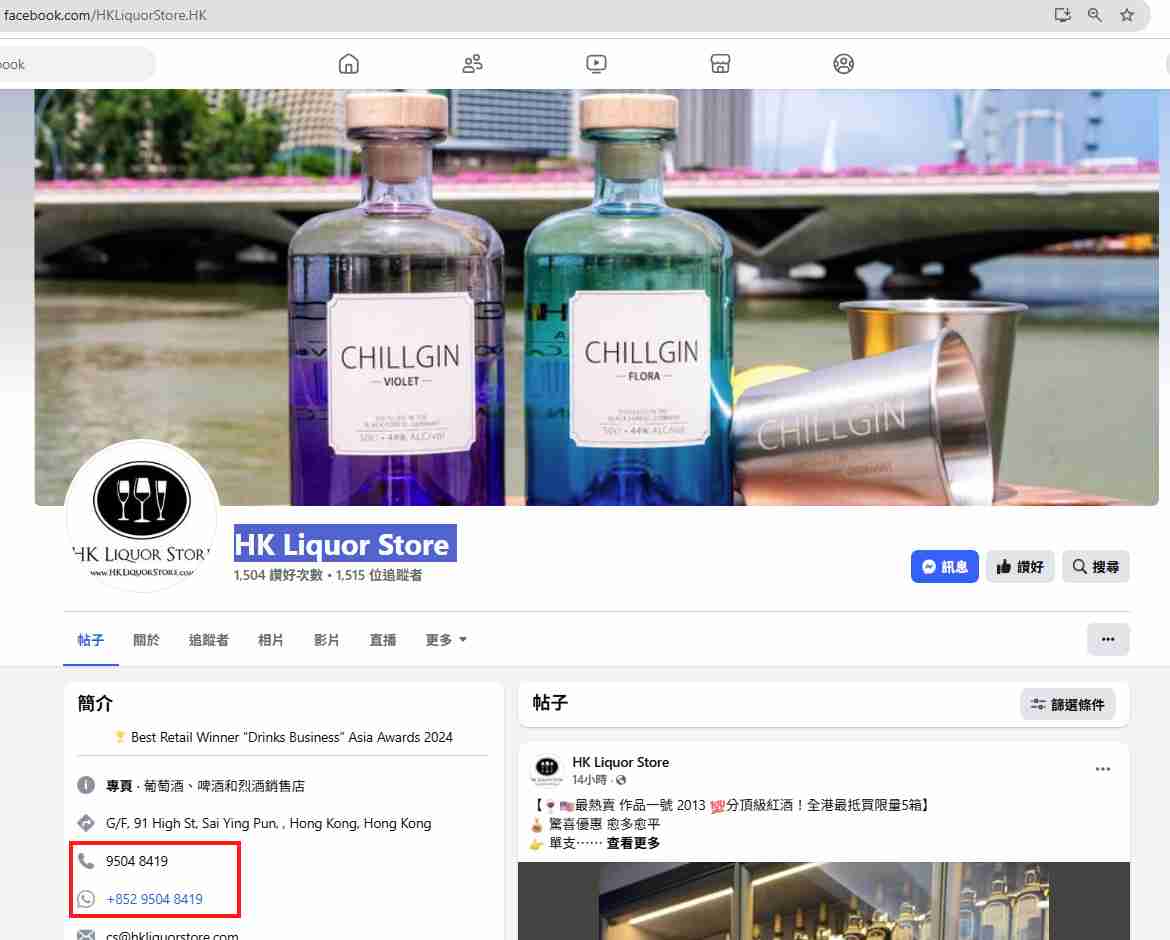Click the Chillgin cover photo
This screenshot has height=940, width=1170.
596,297
